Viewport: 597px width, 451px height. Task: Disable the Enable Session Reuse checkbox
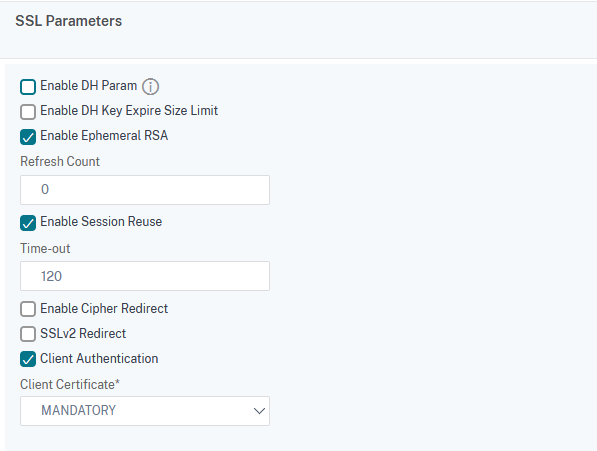pyautogui.click(x=28, y=223)
